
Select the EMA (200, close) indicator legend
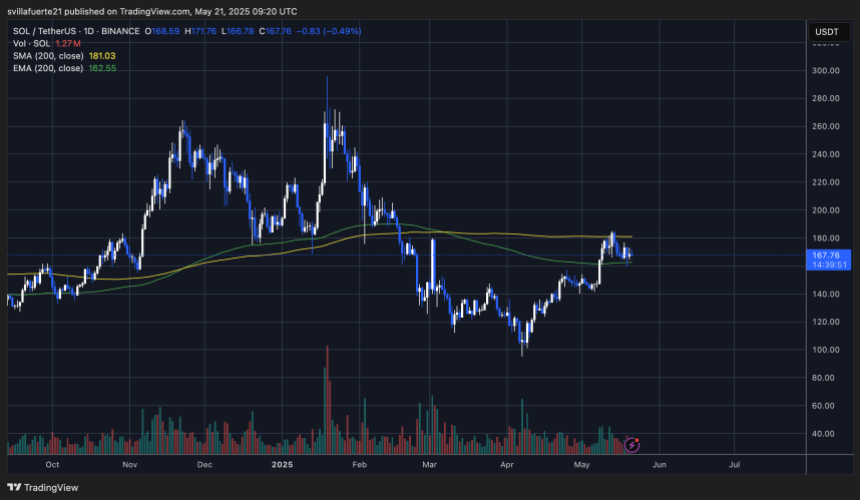(47, 67)
